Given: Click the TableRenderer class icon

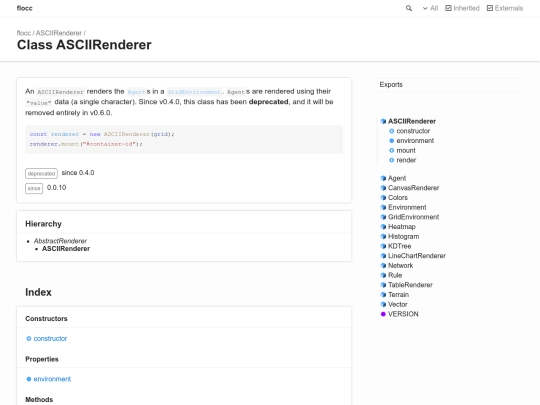Looking at the screenshot, I should [383, 285].
